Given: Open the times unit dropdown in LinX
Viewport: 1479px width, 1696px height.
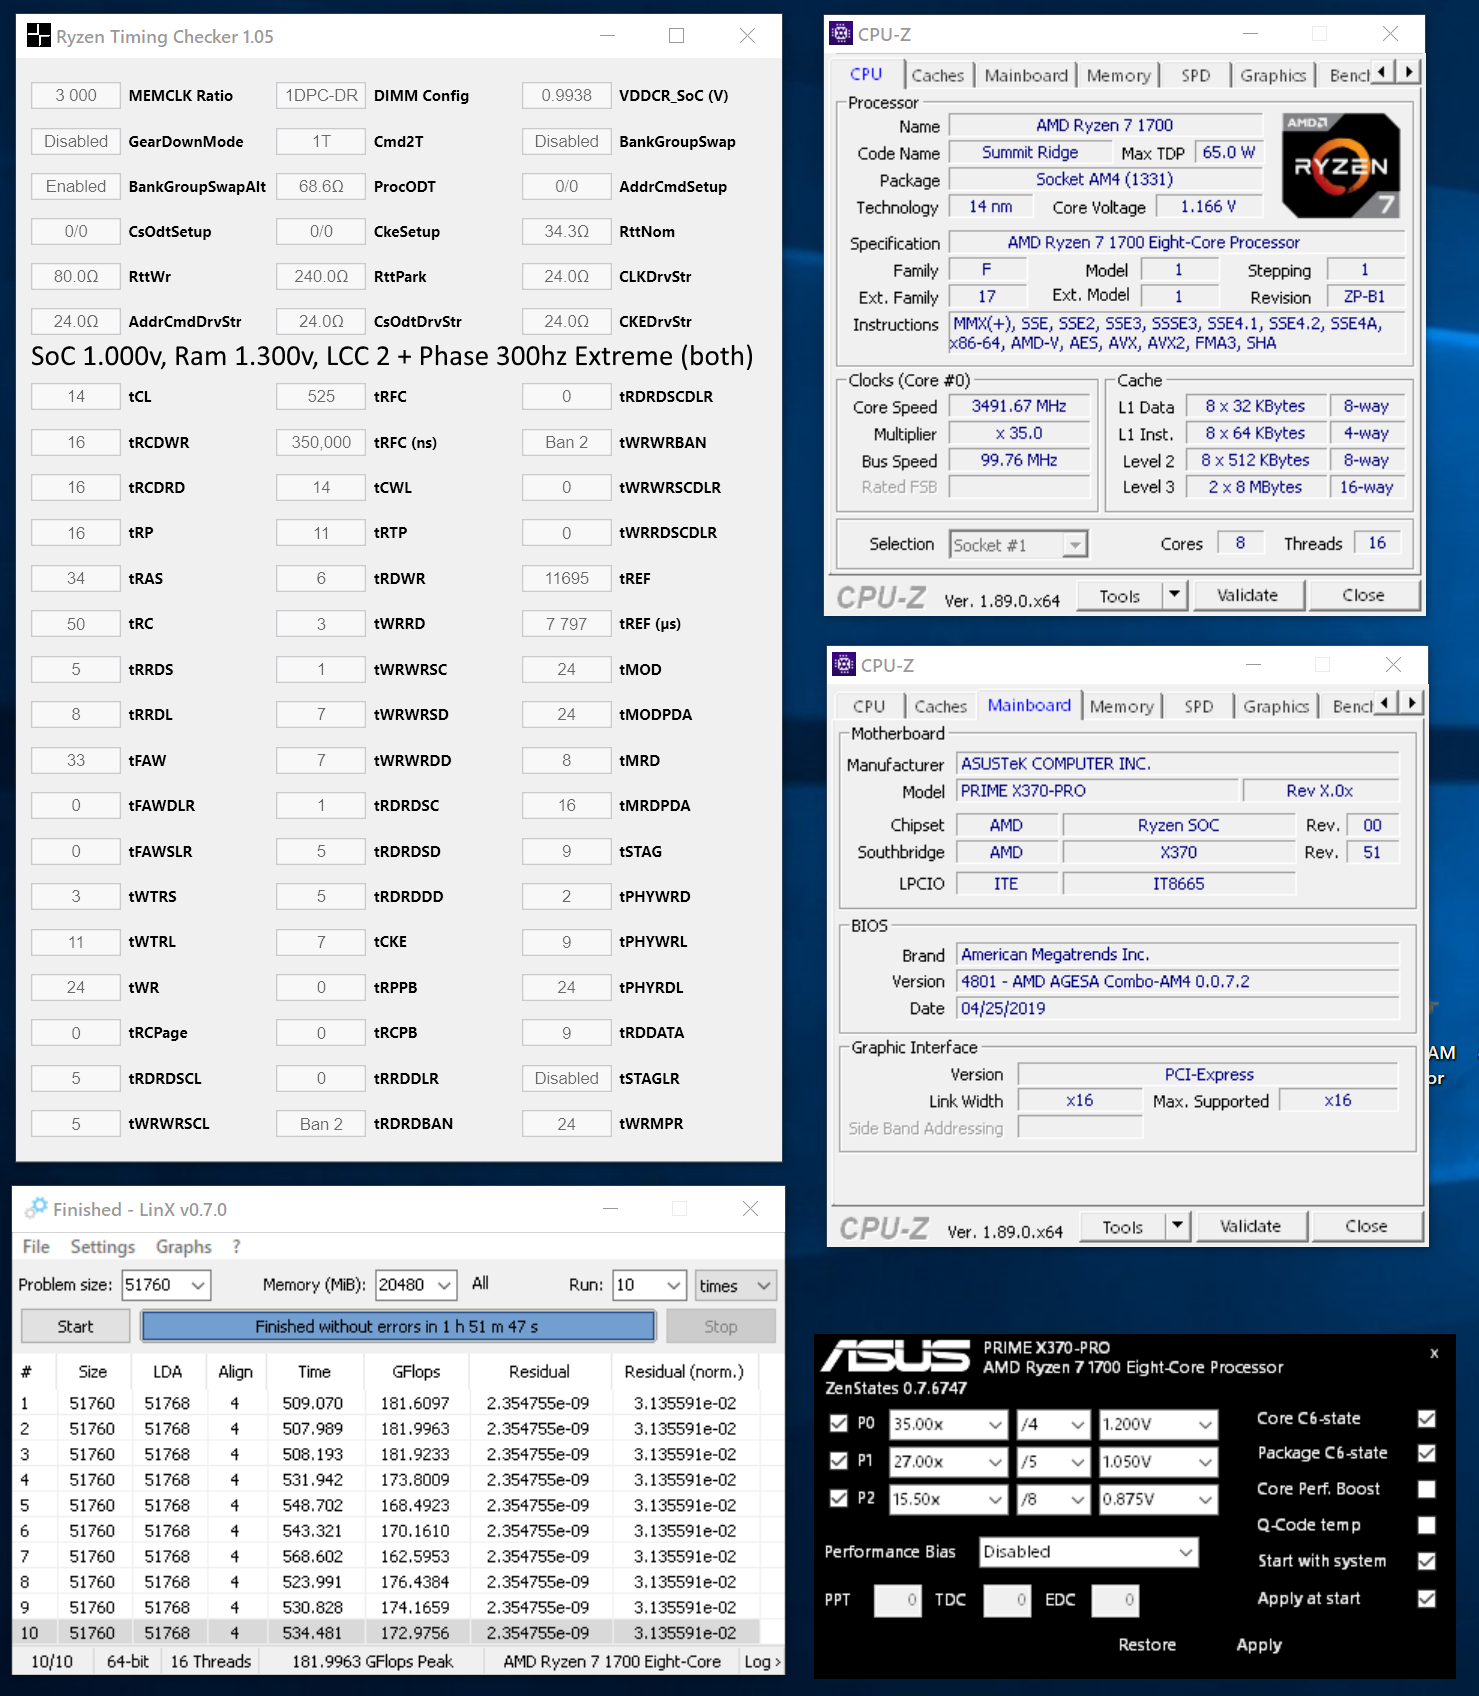Looking at the screenshot, I should pos(736,1285).
